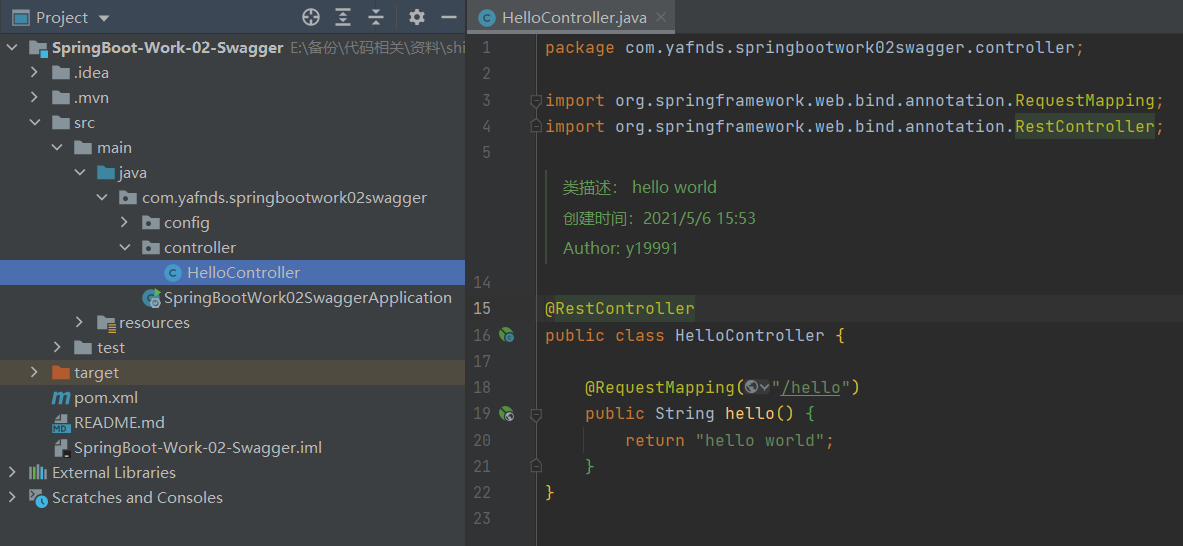Click RequestMapping in import statement

click(x=1084, y=100)
